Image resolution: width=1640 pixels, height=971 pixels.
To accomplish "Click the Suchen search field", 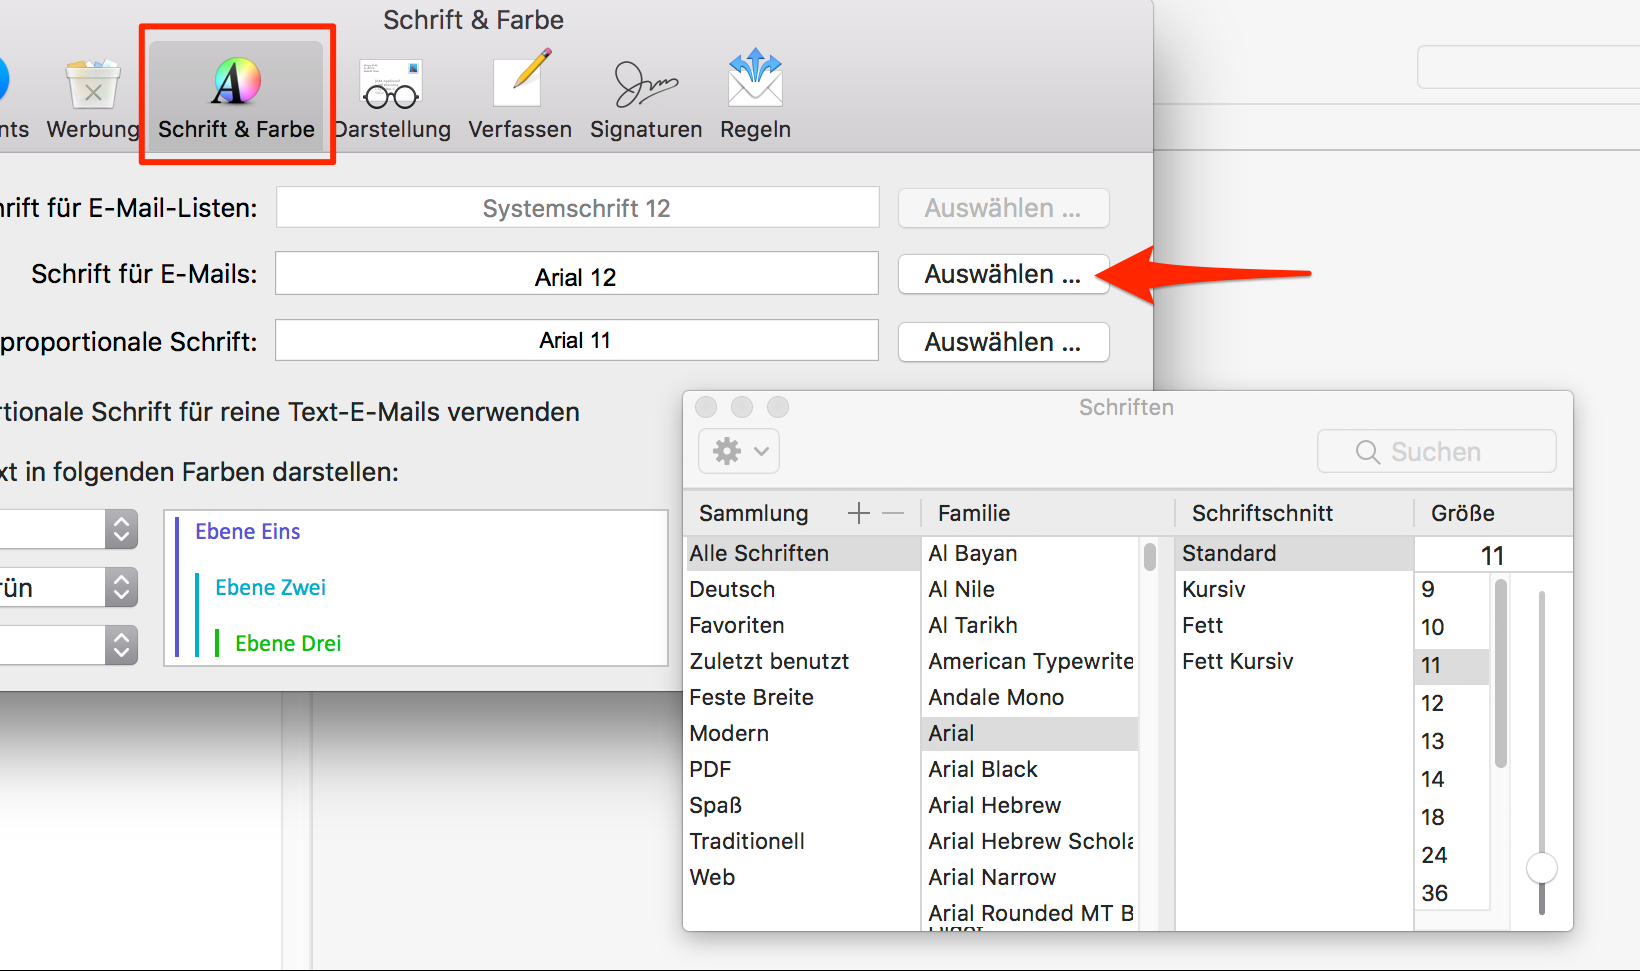I will [x=1437, y=451].
